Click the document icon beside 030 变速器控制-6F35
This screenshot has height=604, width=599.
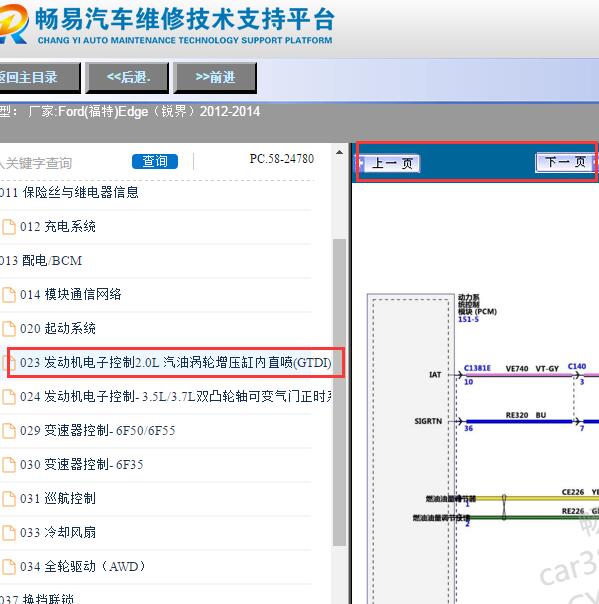coord(9,465)
